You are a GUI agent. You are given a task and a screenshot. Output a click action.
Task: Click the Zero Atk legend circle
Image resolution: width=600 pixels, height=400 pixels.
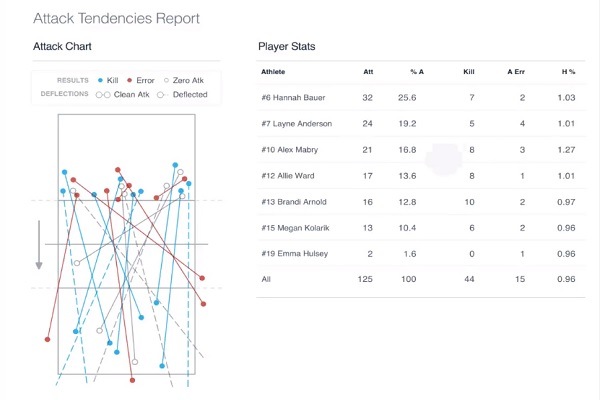(166, 79)
